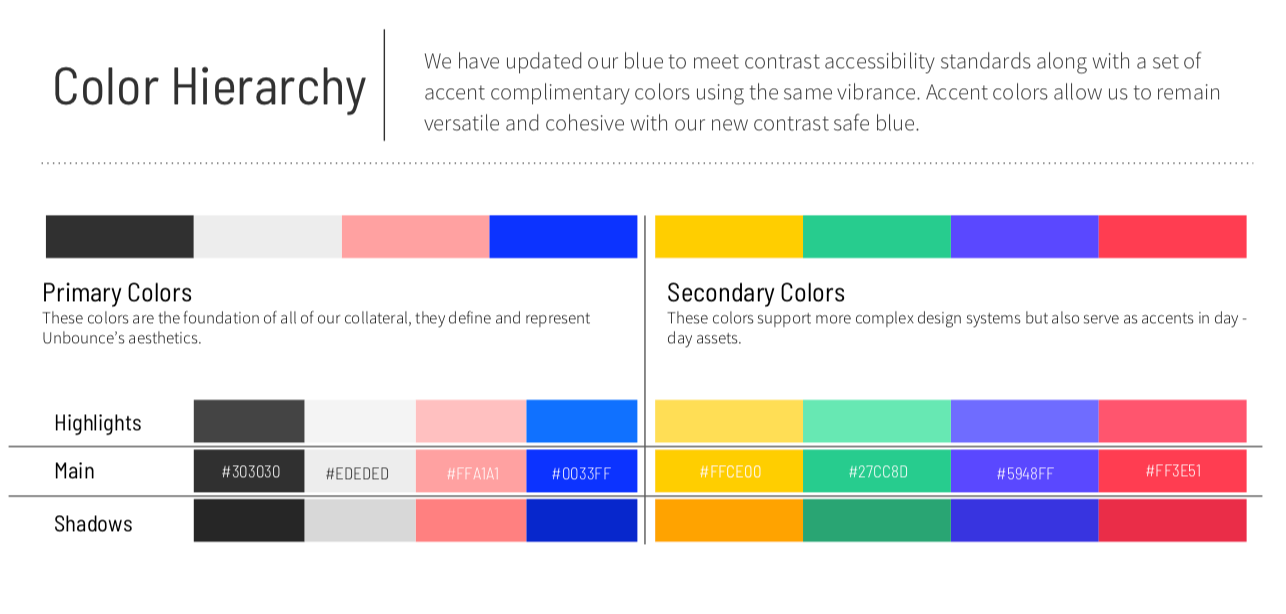Pick the #FFA1A1 pink main swatch

click(471, 472)
